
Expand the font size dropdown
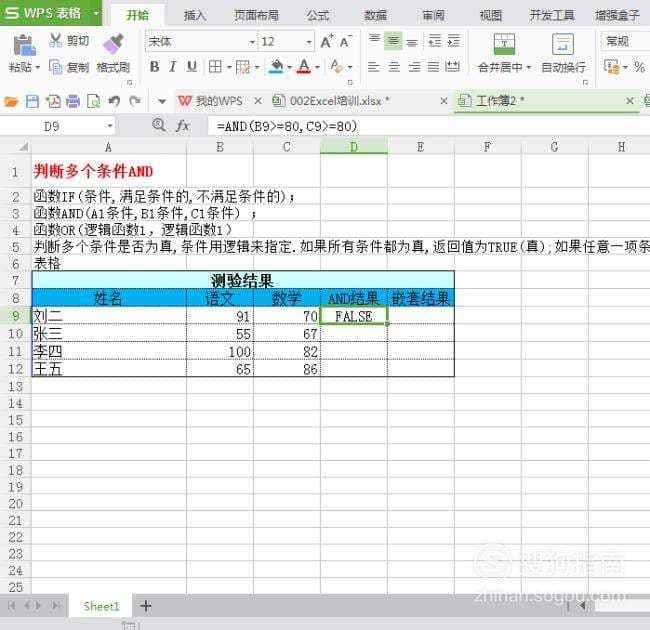coord(309,42)
